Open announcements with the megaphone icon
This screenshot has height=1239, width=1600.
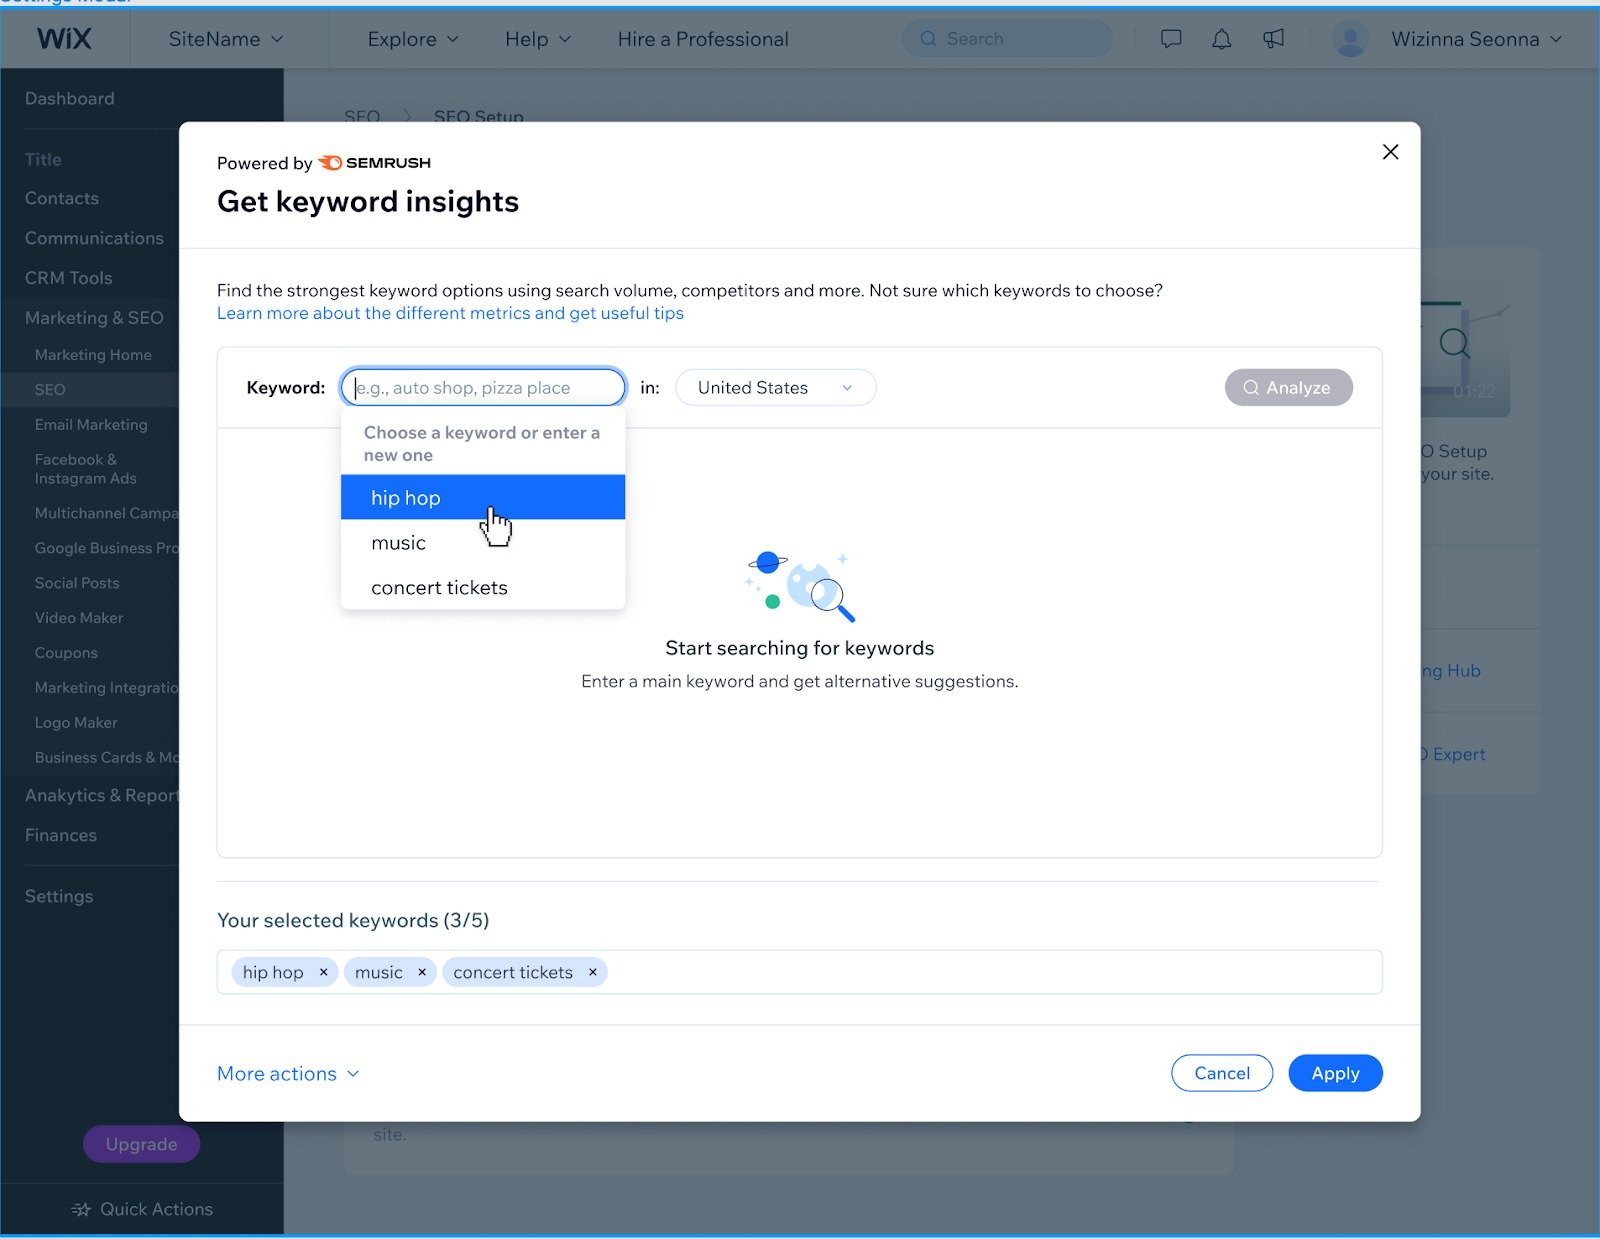click(x=1273, y=39)
